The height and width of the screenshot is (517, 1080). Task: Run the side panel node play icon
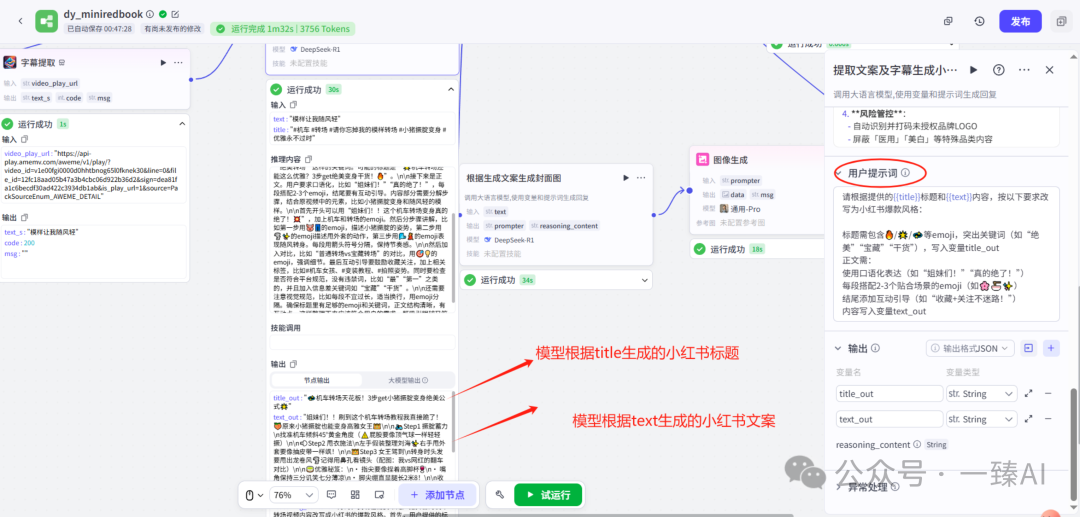click(974, 70)
